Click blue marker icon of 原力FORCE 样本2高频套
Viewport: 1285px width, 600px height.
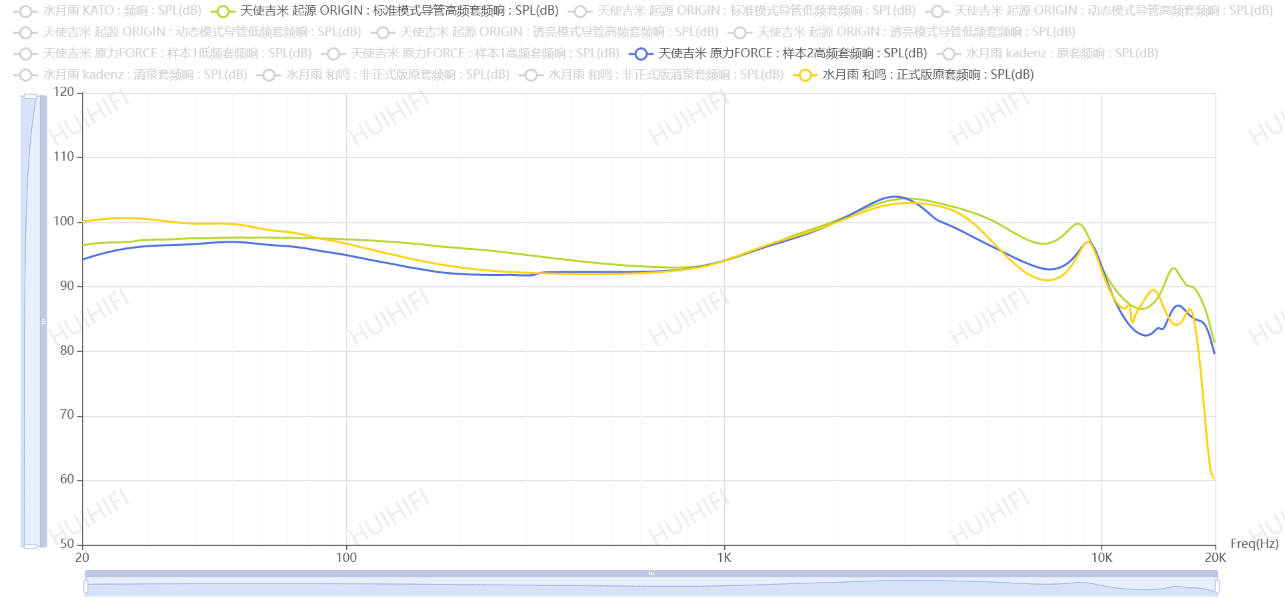(643, 53)
